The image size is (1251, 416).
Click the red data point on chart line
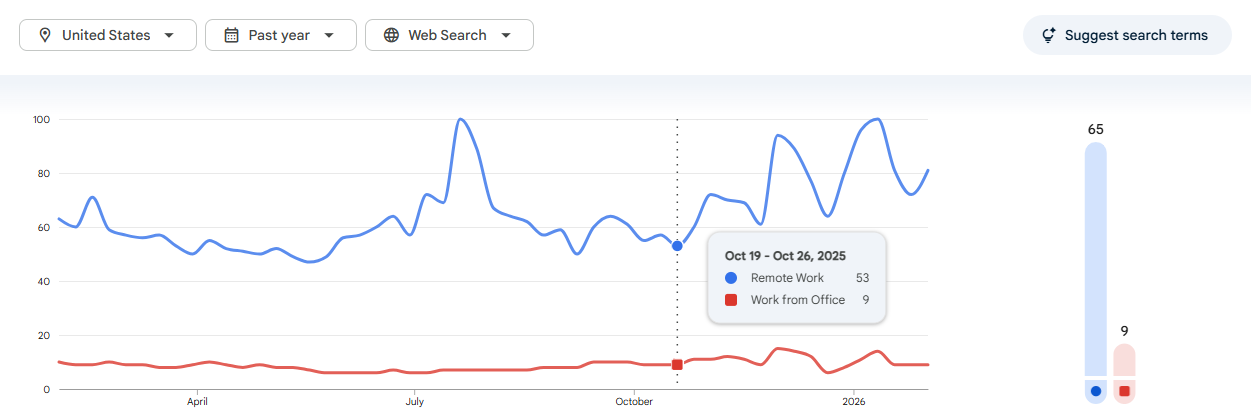677,365
